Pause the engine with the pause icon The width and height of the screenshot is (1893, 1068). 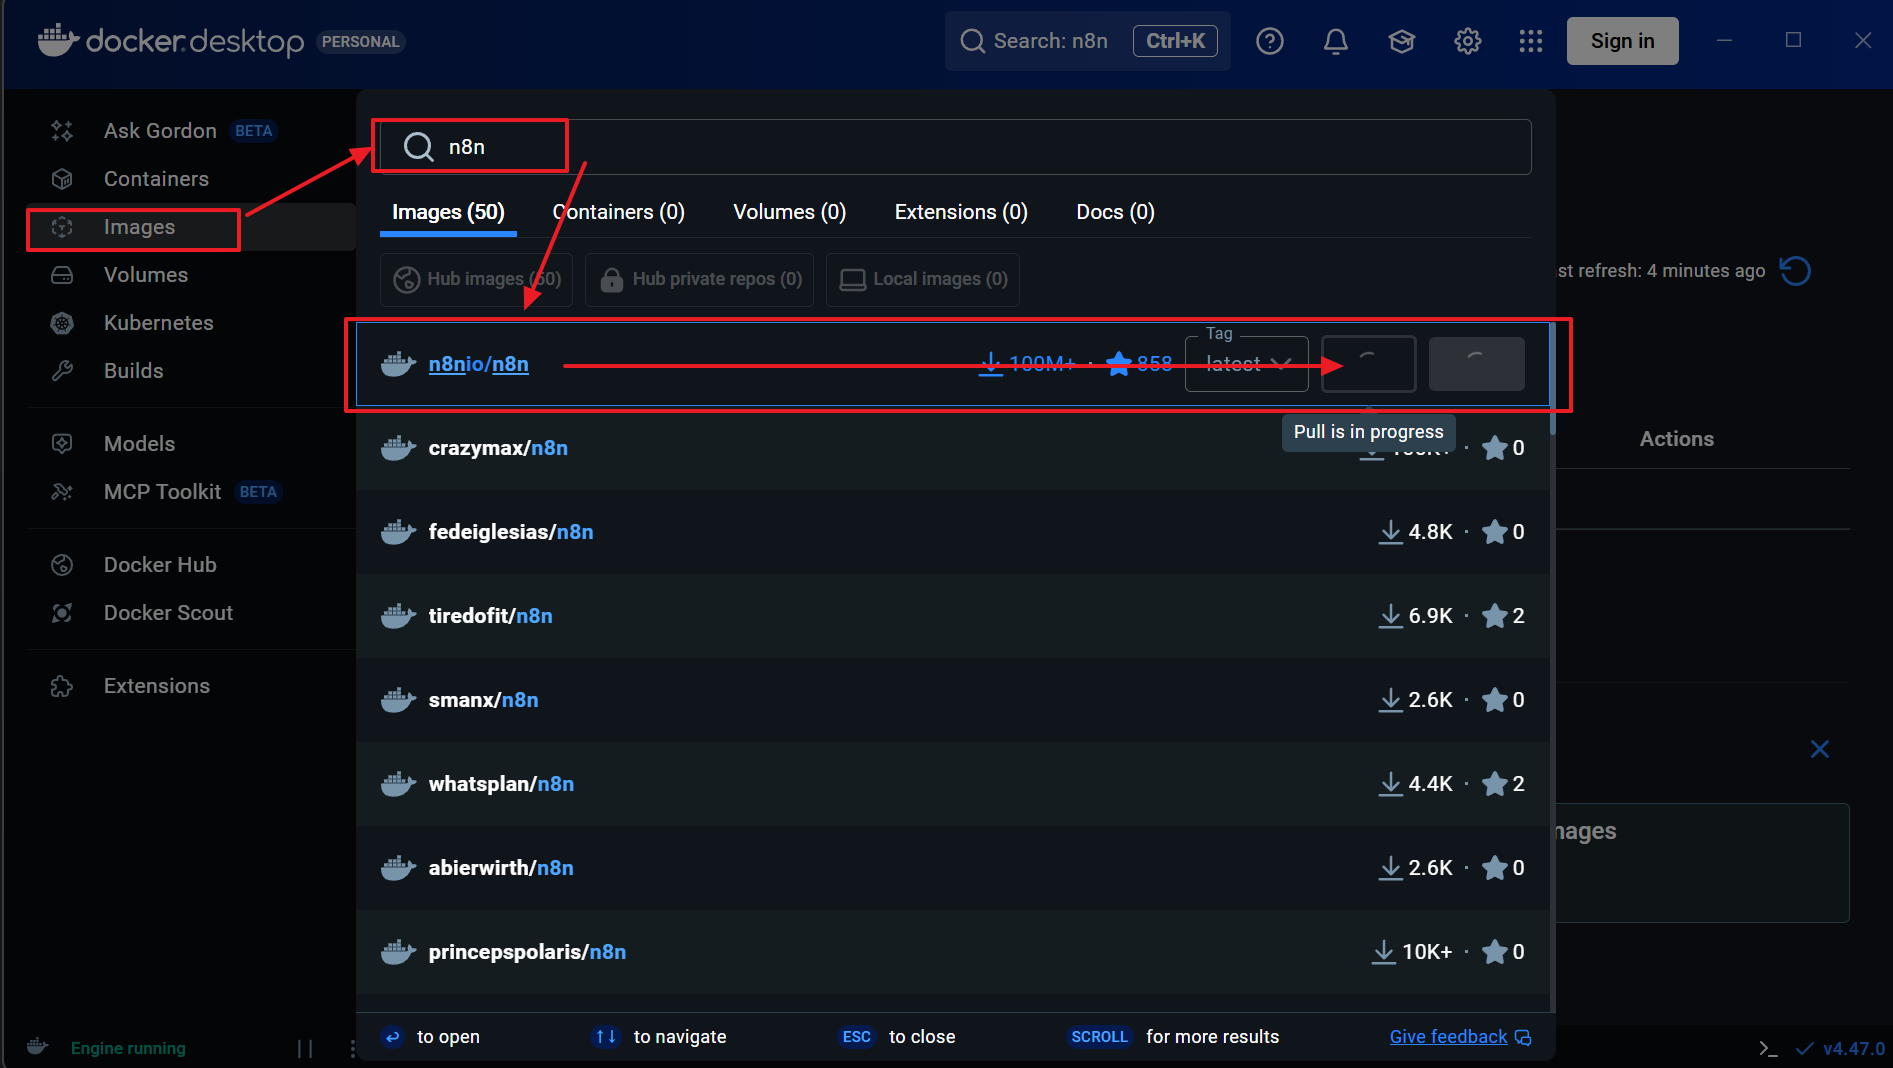305,1048
